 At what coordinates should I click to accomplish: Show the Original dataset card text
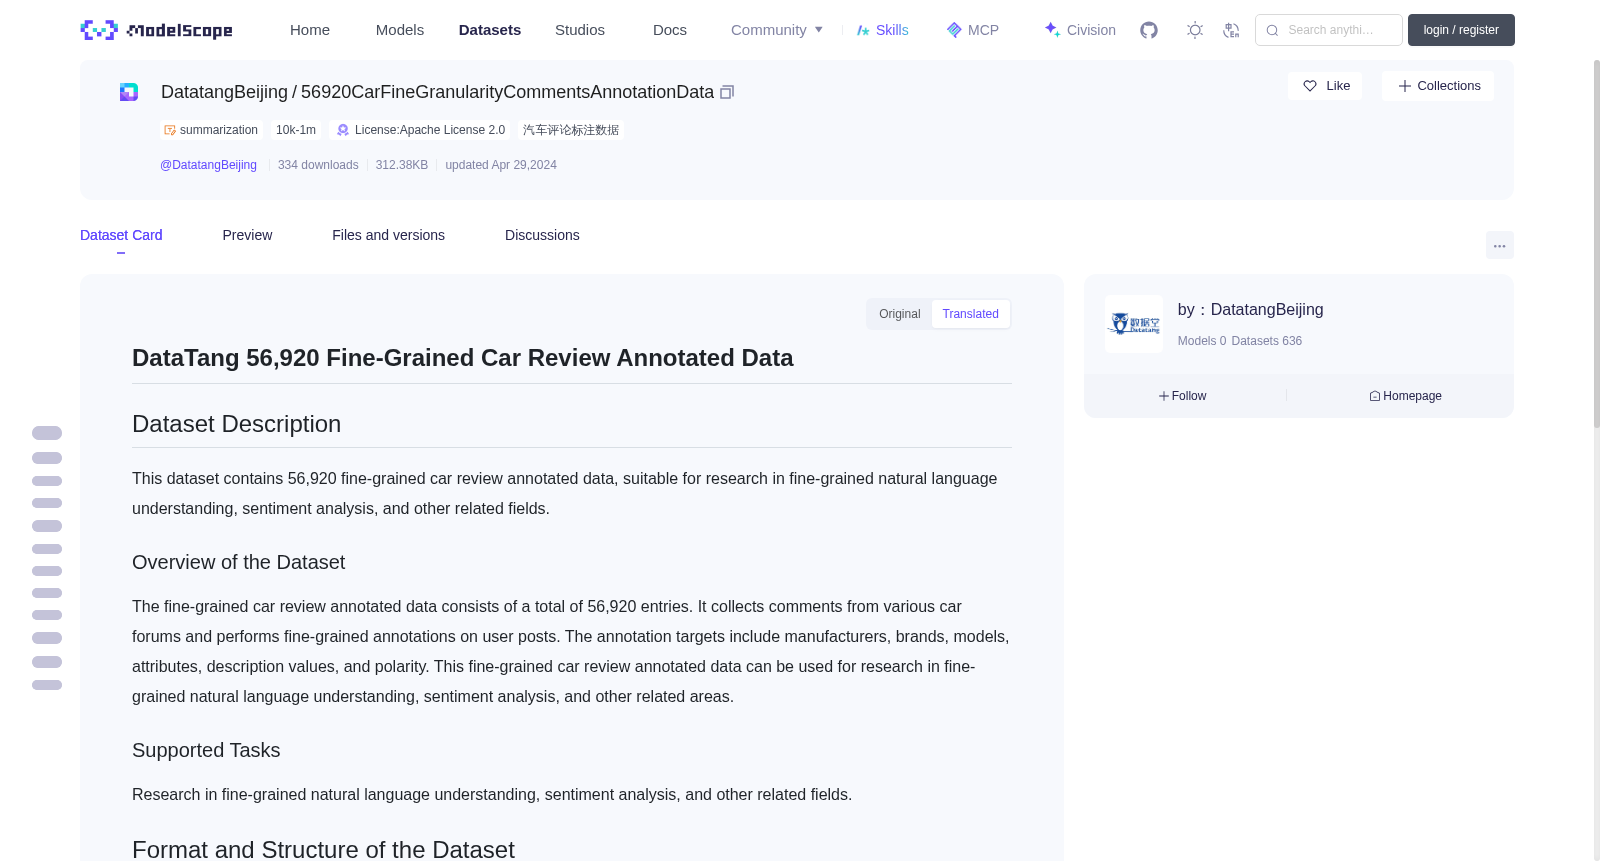coord(900,314)
